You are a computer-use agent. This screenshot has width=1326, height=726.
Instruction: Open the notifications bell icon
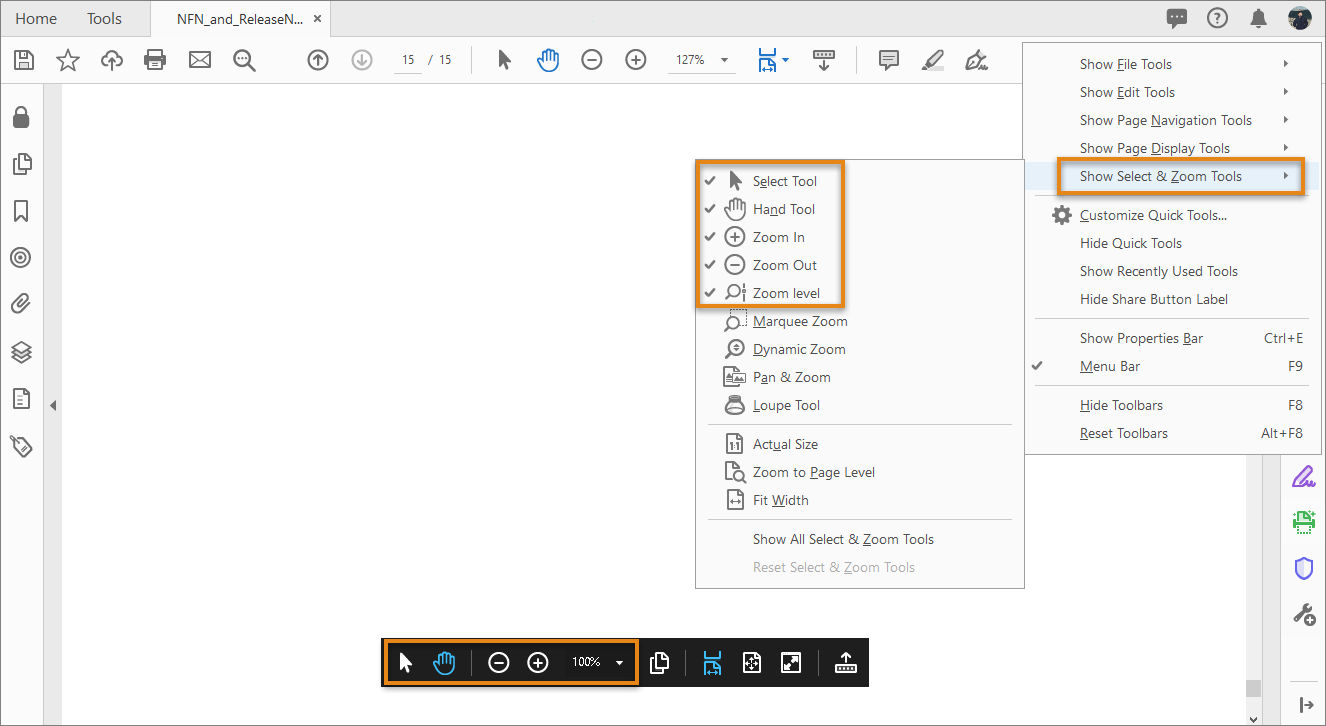[x=1259, y=18]
